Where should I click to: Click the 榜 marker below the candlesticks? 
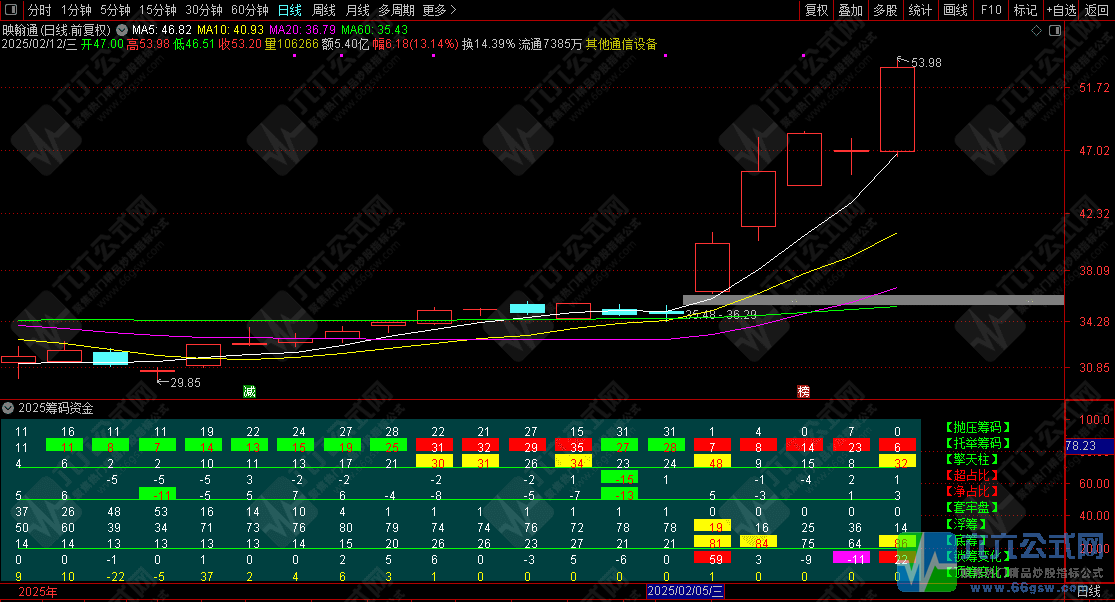click(x=803, y=391)
